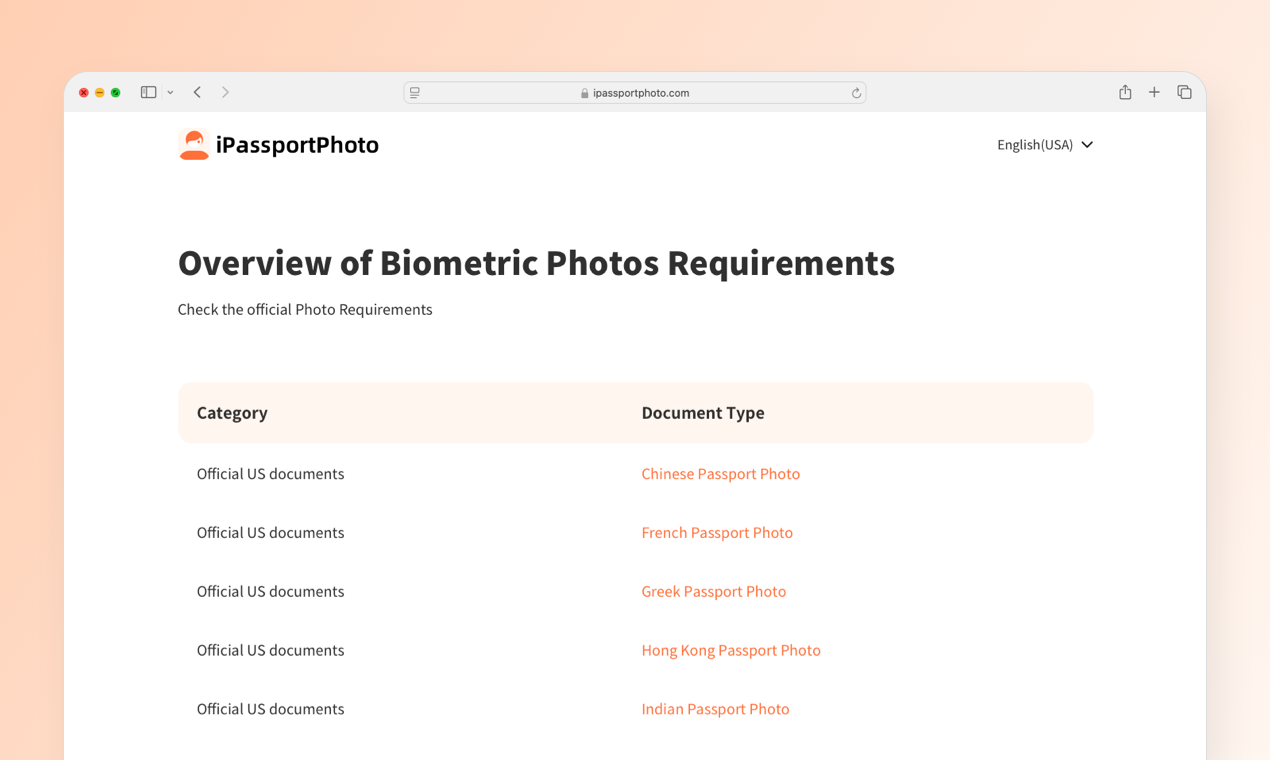
Task: Click the ipassportphoto.com address bar
Action: pos(640,93)
